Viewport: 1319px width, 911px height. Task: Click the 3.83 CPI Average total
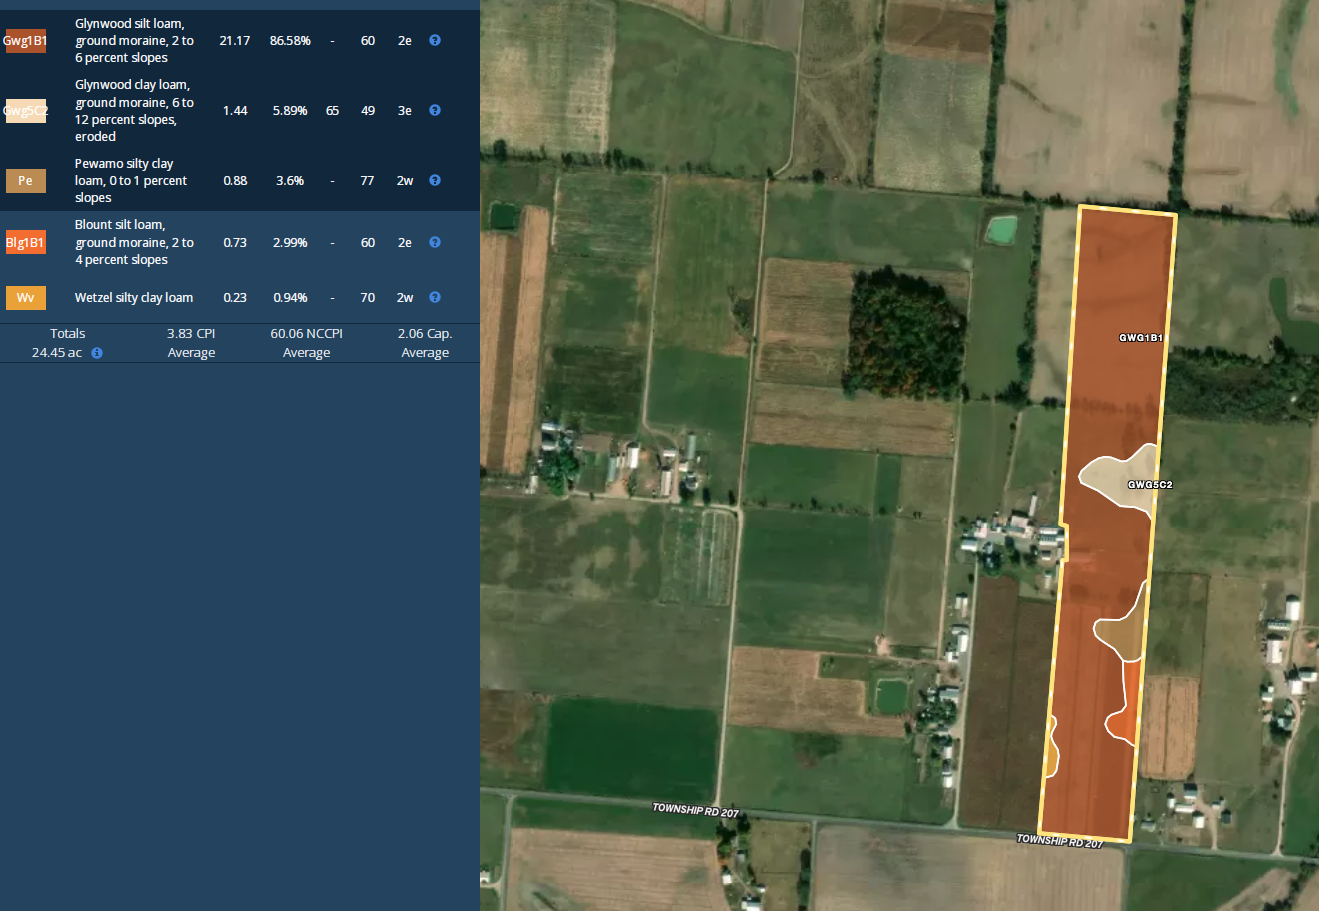[x=191, y=343]
